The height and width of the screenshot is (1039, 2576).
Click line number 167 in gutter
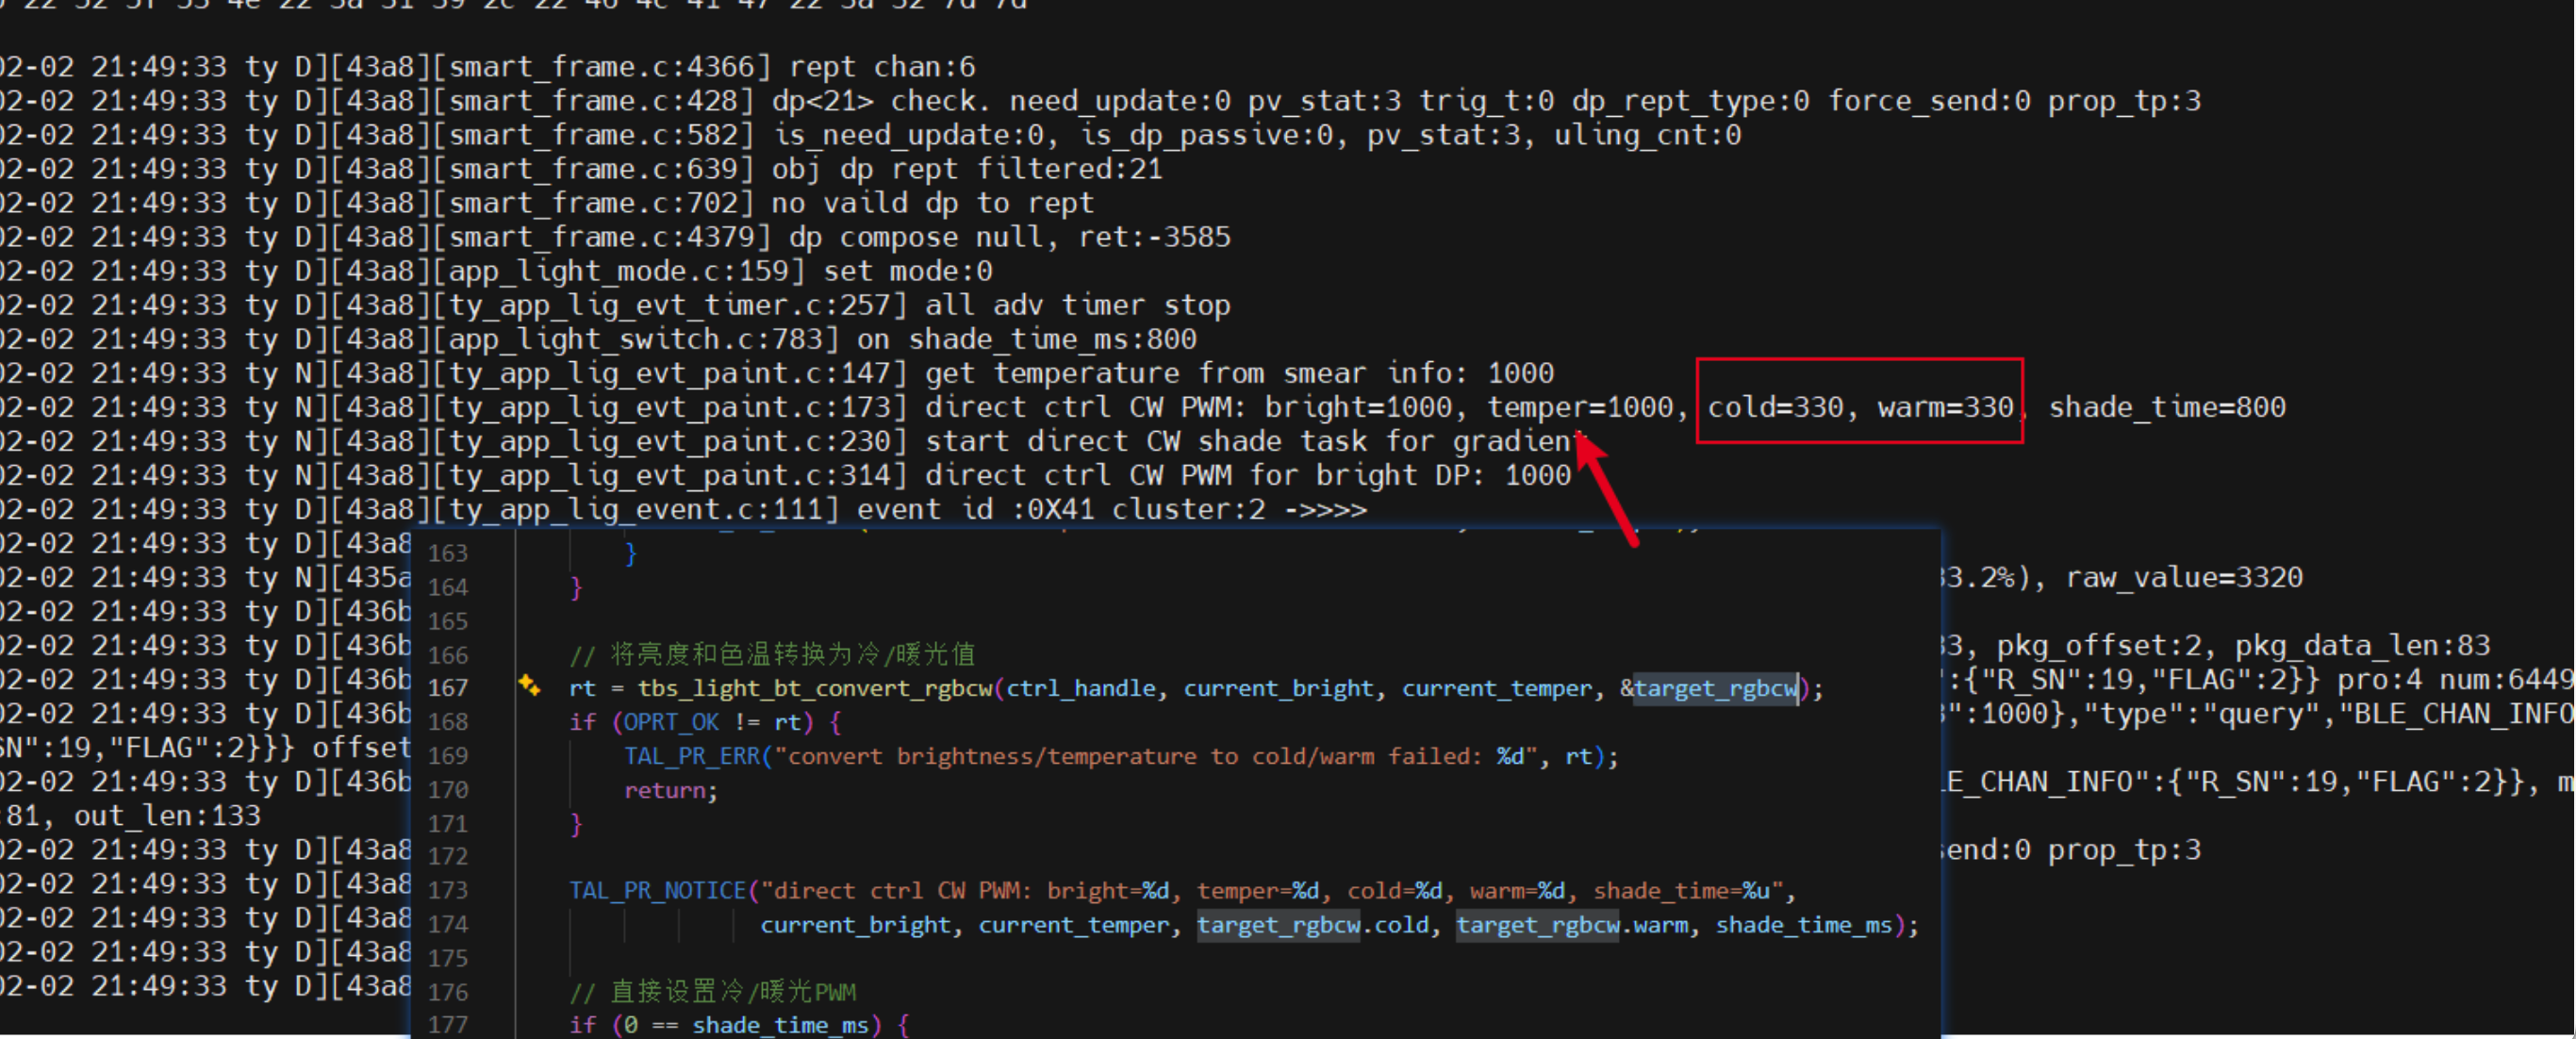tap(448, 688)
